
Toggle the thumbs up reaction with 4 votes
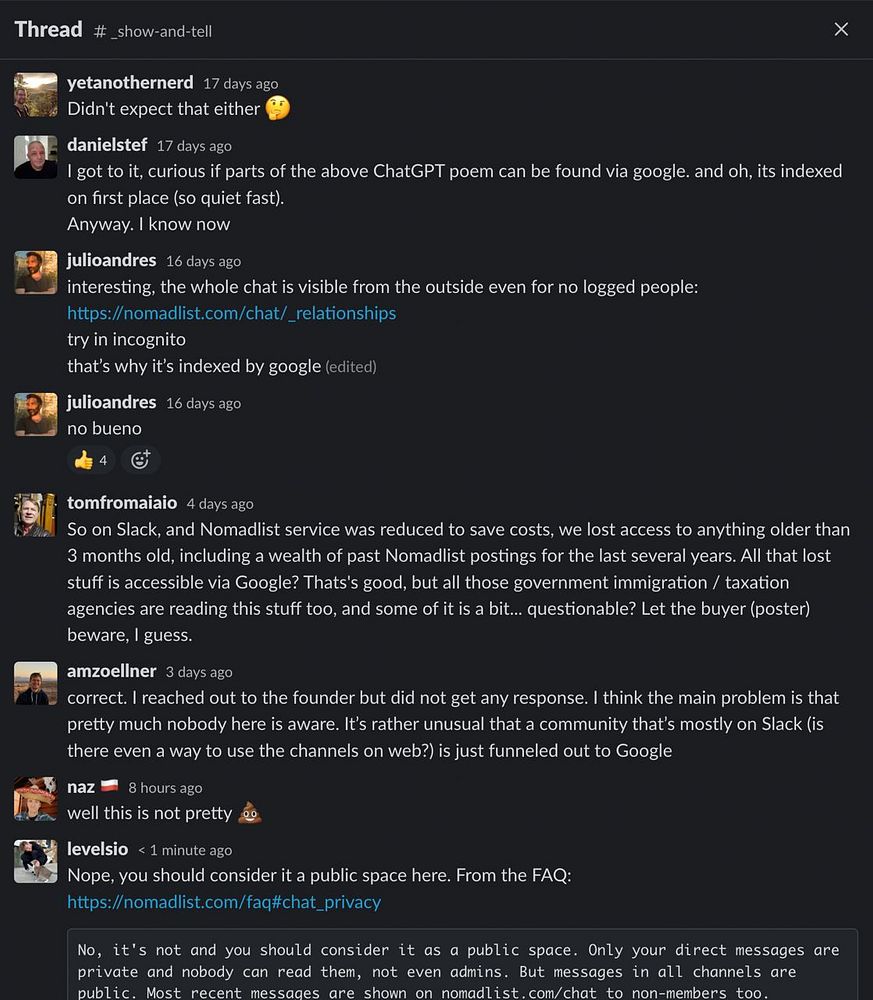tap(91, 460)
